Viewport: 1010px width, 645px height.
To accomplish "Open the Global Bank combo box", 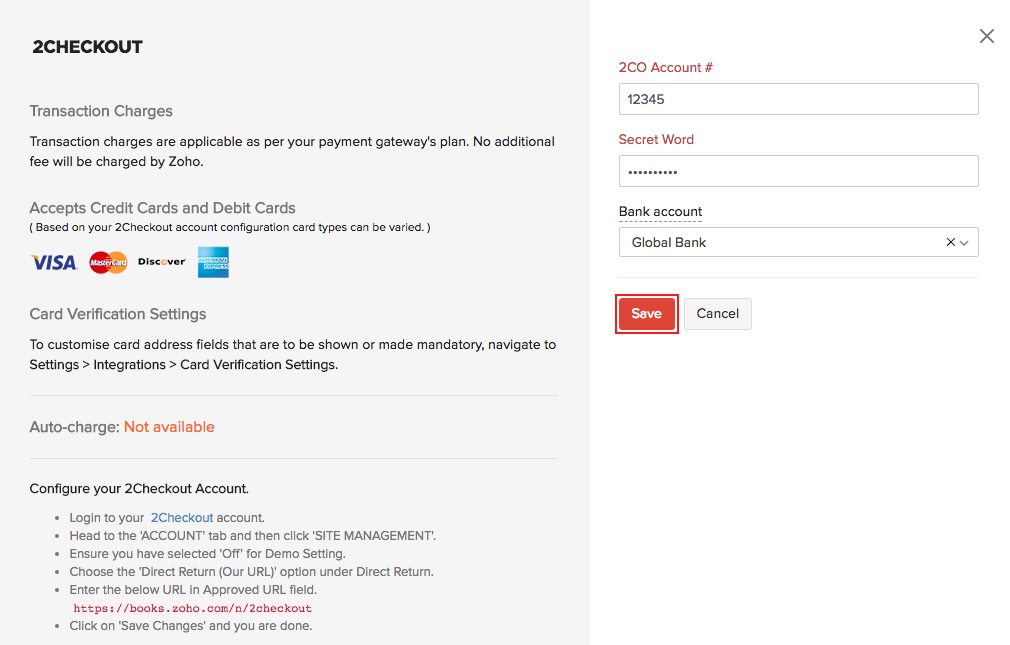I will 780,242.
